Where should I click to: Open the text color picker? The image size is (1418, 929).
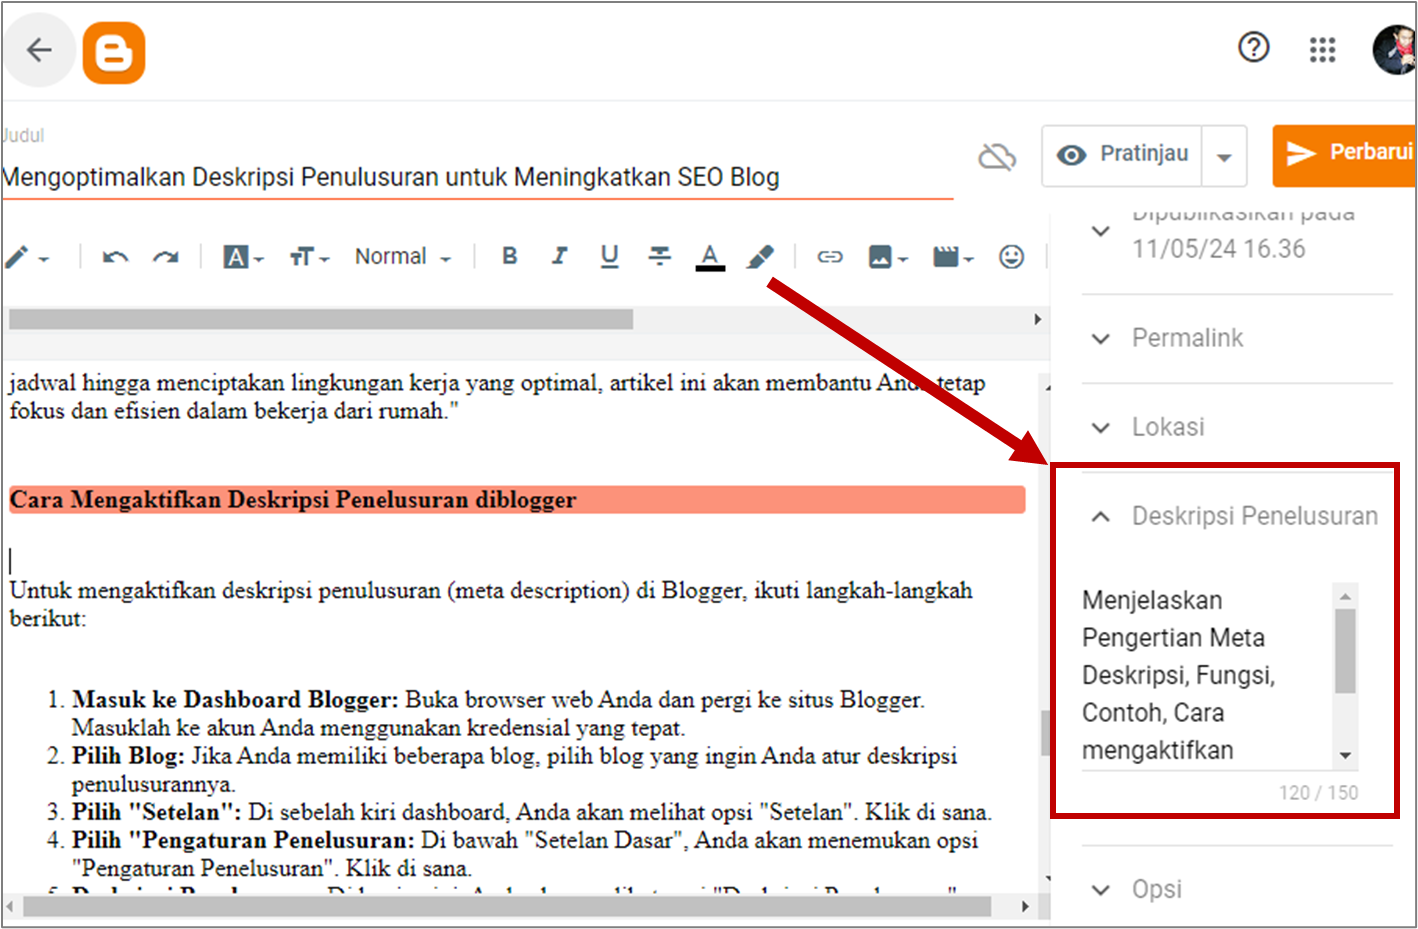click(x=710, y=257)
